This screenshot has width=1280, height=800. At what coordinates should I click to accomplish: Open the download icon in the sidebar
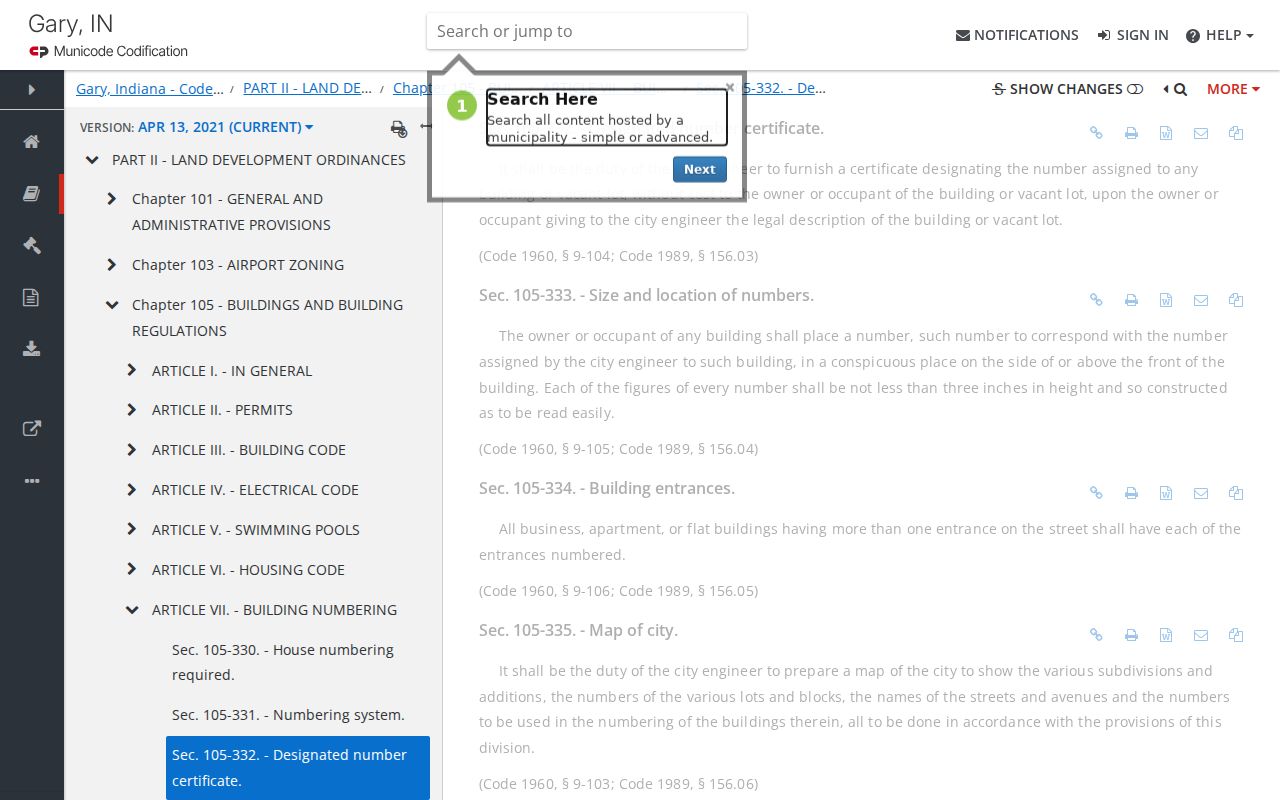point(32,349)
